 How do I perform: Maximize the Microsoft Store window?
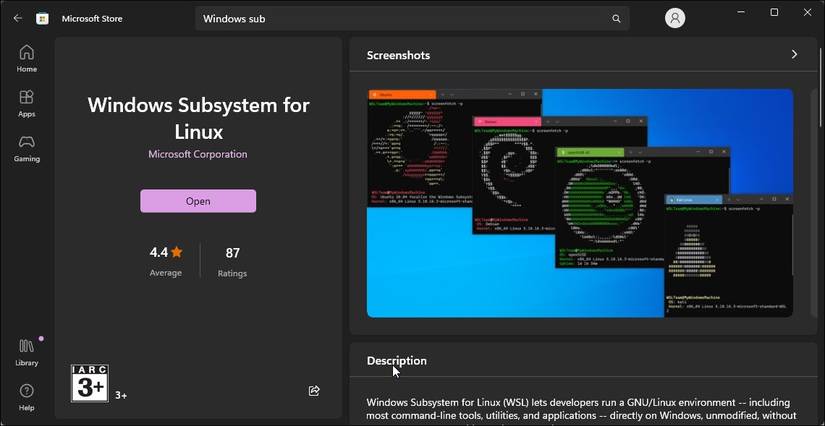[x=774, y=13]
